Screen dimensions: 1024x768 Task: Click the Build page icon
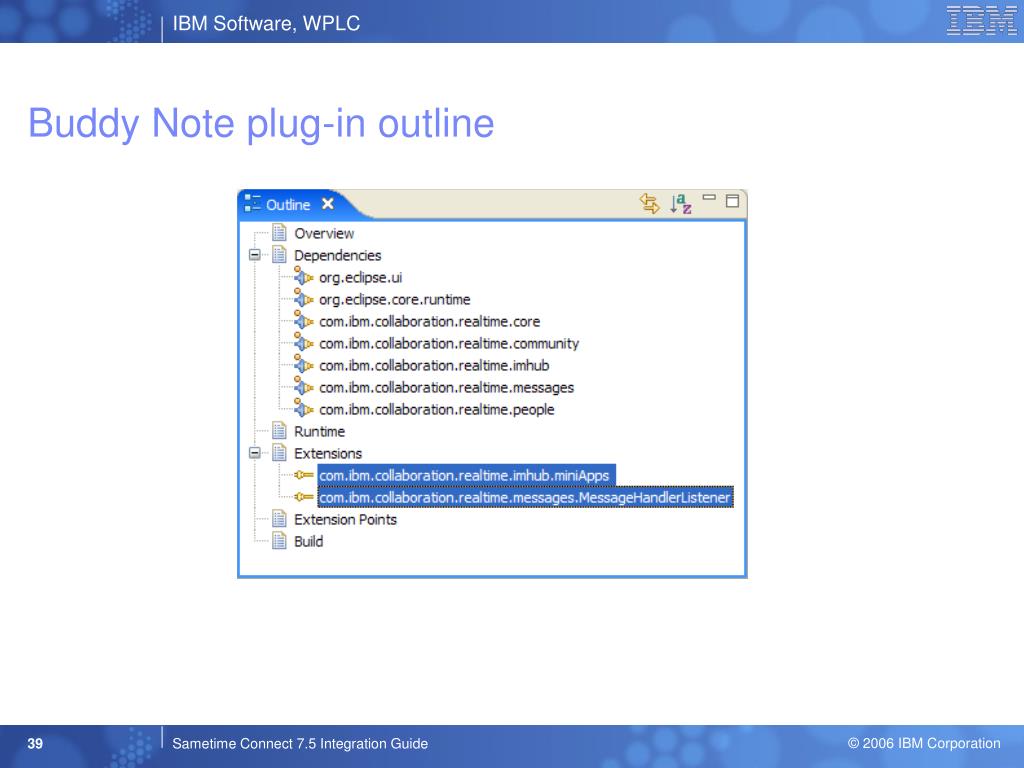(280, 541)
